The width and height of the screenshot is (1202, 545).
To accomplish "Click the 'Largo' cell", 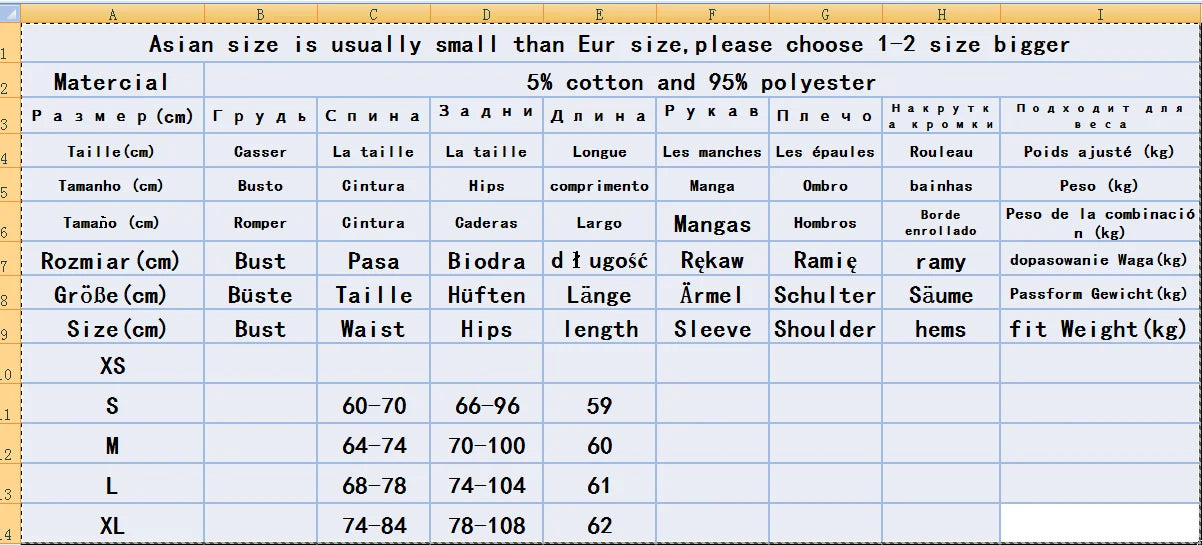I will click(x=600, y=222).
